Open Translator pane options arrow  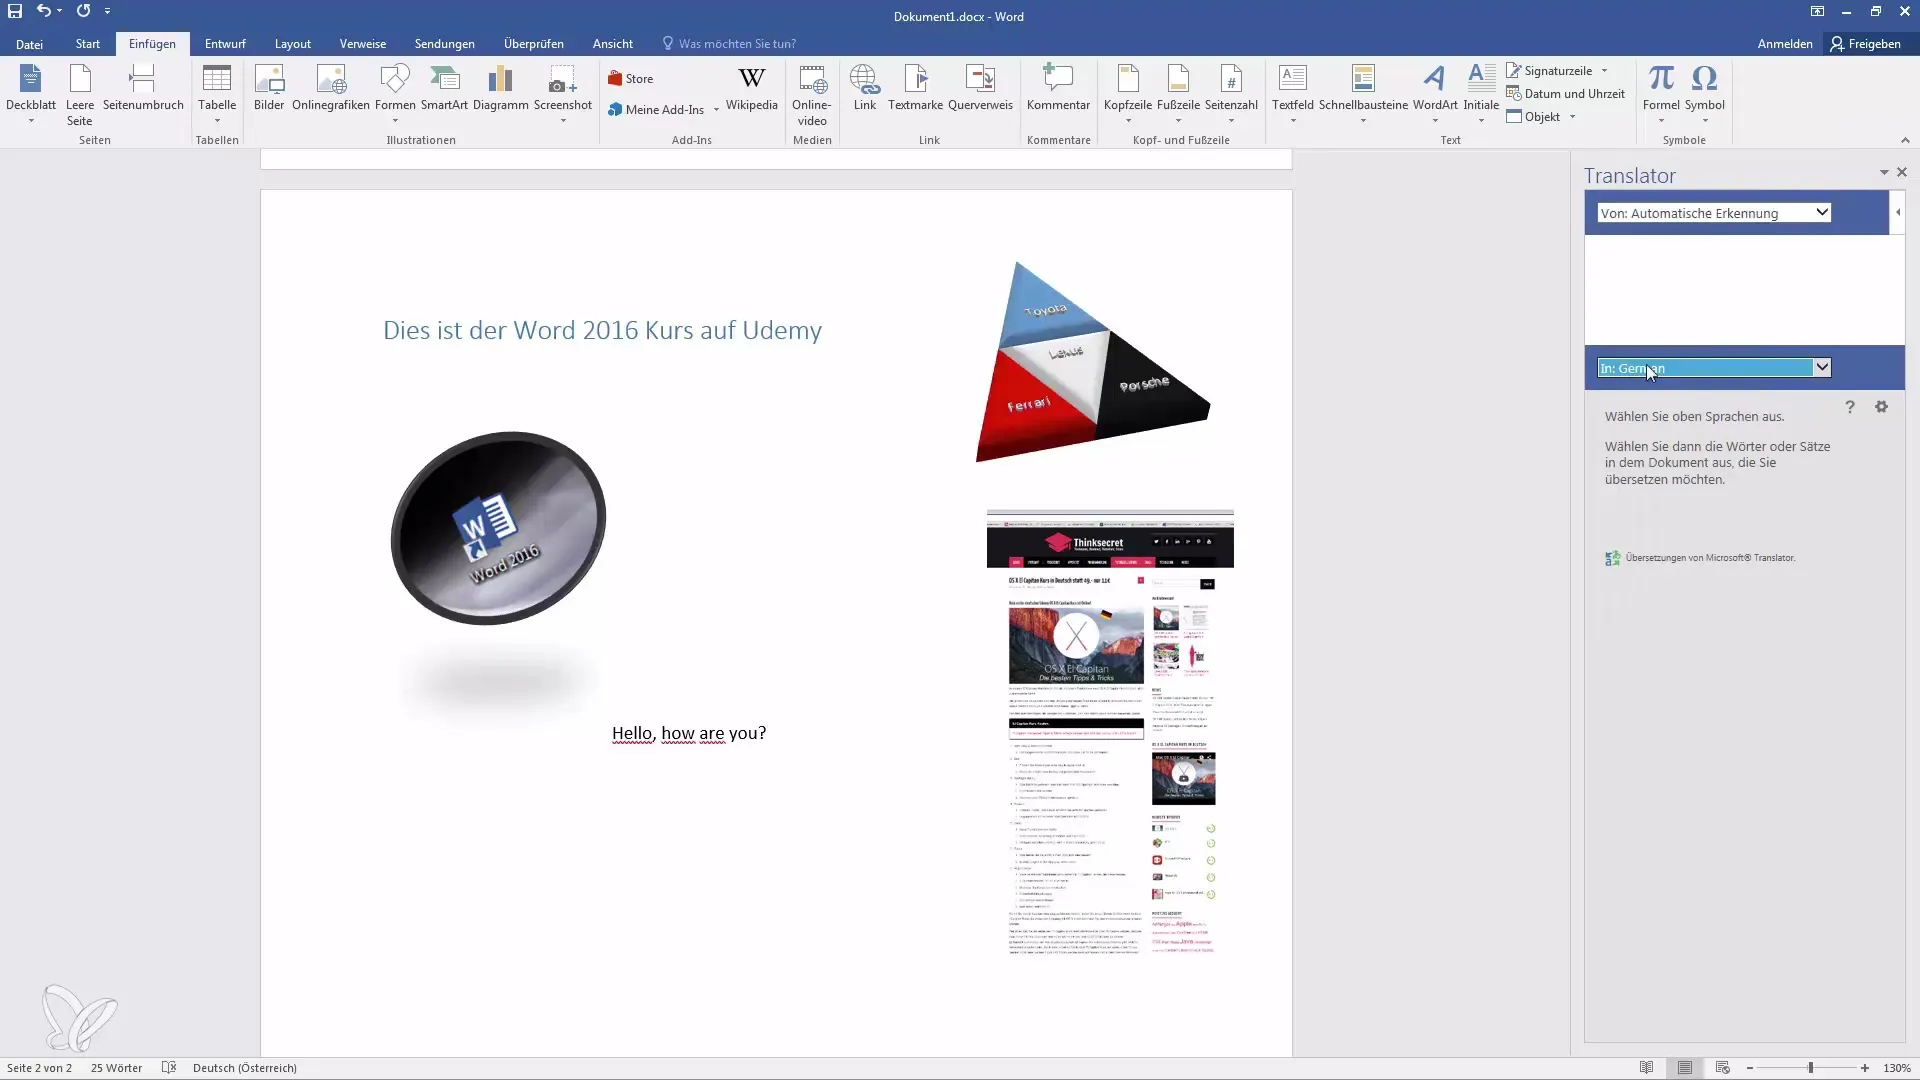(x=1884, y=172)
